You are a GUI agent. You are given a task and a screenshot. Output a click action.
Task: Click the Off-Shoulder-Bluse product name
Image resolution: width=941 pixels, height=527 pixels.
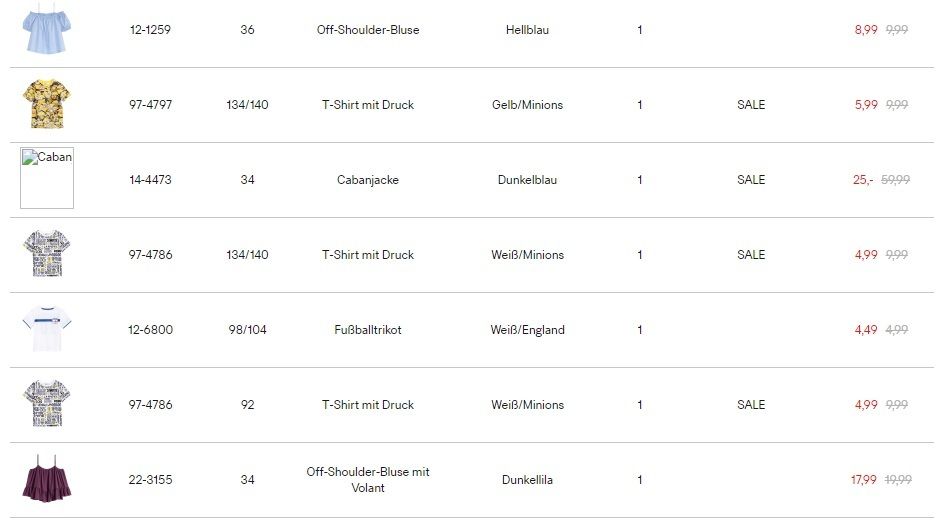coord(368,29)
